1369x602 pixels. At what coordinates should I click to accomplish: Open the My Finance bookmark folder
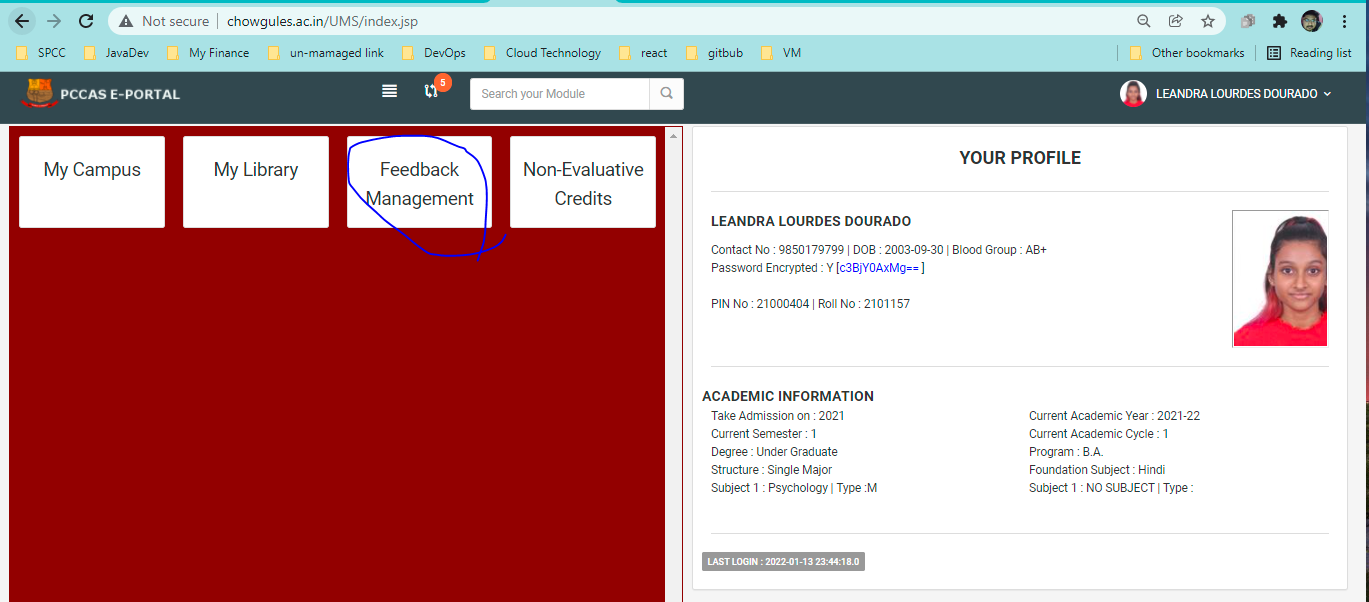tap(209, 53)
